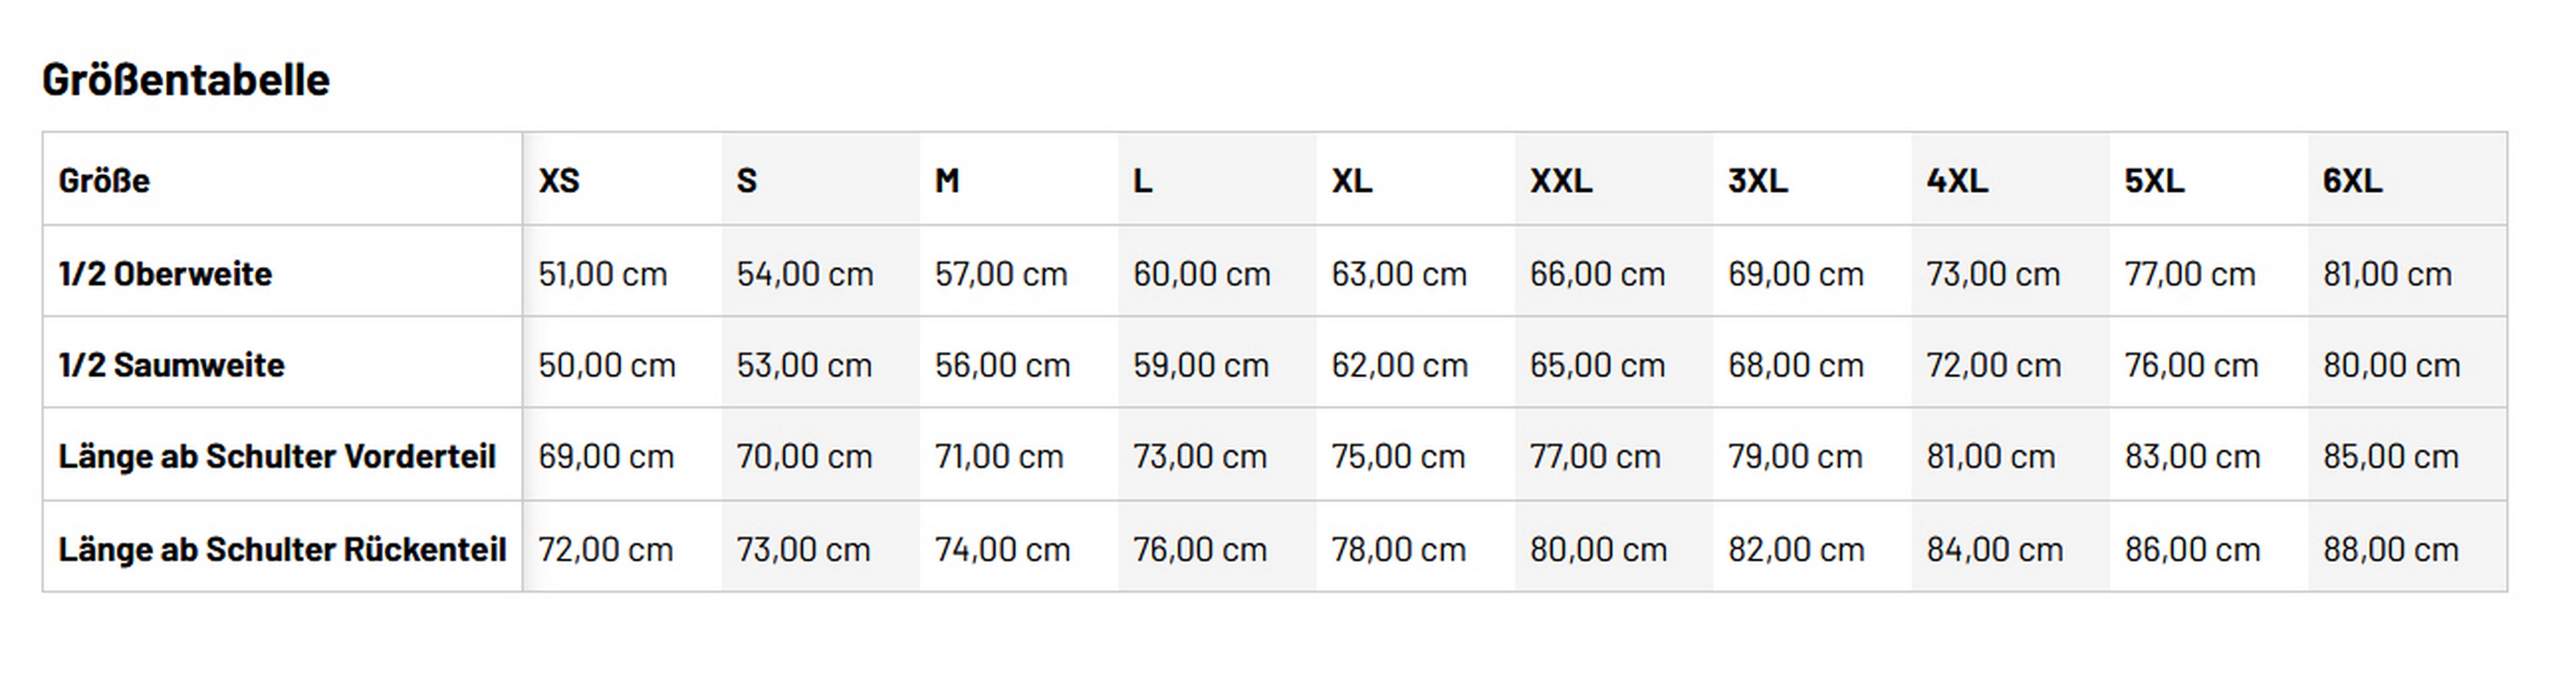Click the Größe header cell
Screen dimensions: 2576x674
pyautogui.click(x=104, y=180)
